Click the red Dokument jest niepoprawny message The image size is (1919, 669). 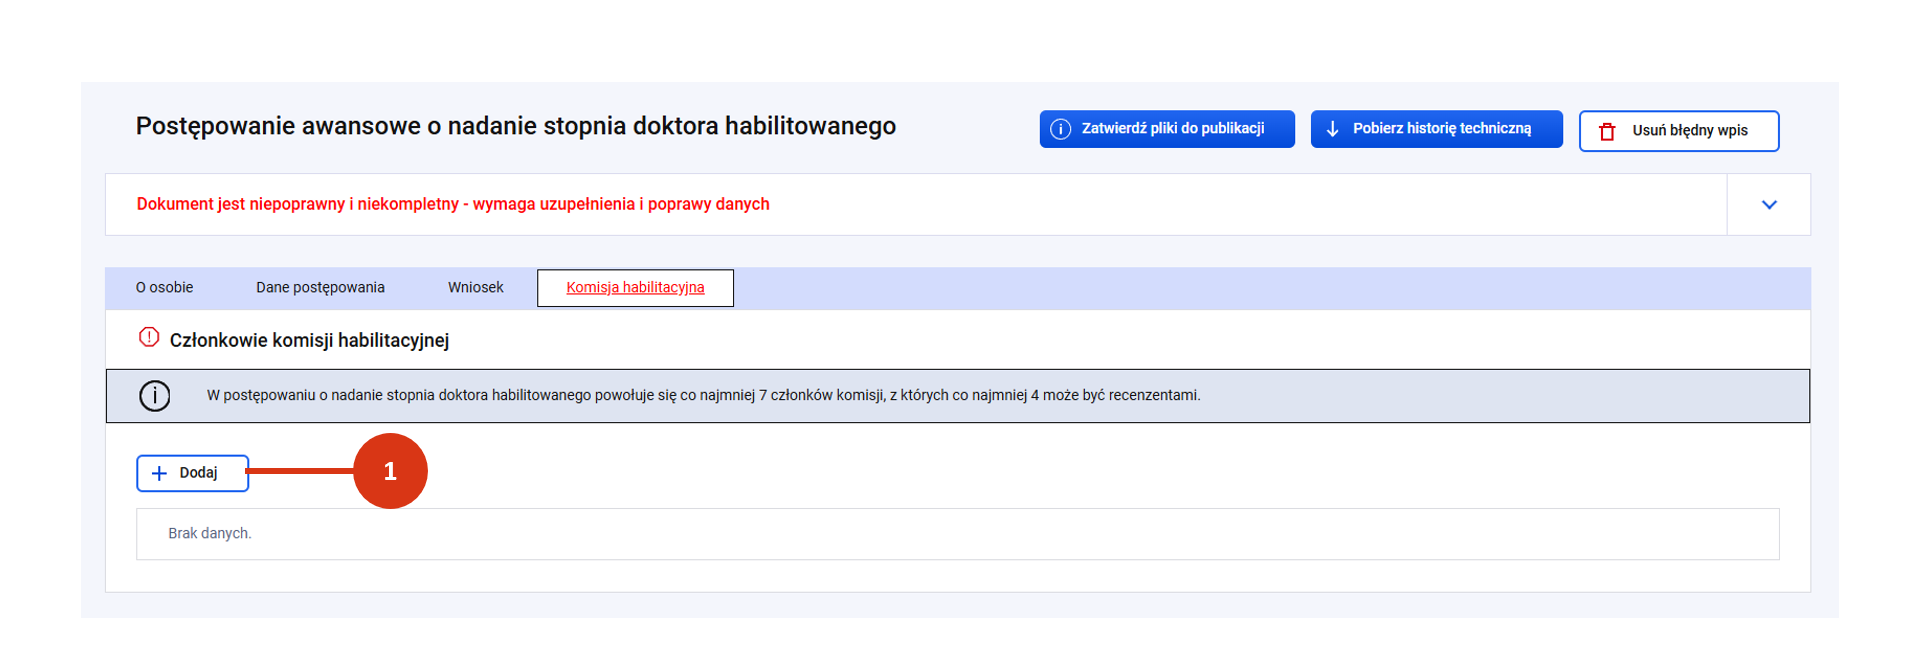453,204
